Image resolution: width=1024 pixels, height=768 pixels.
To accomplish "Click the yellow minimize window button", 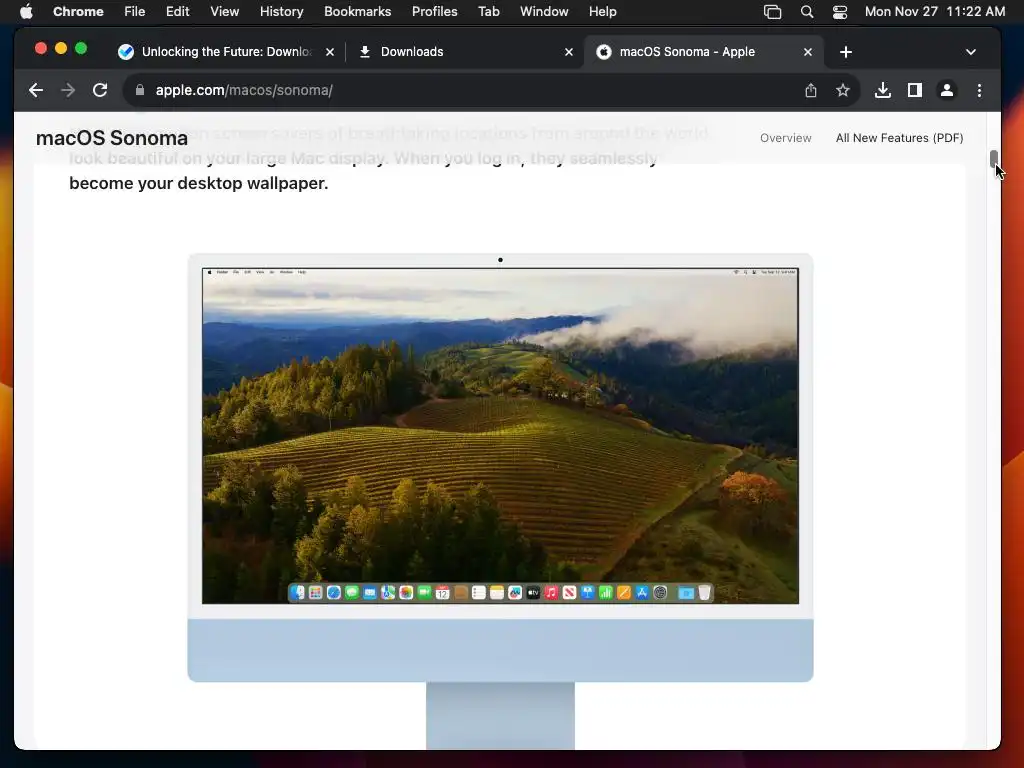I will tap(61, 48).
